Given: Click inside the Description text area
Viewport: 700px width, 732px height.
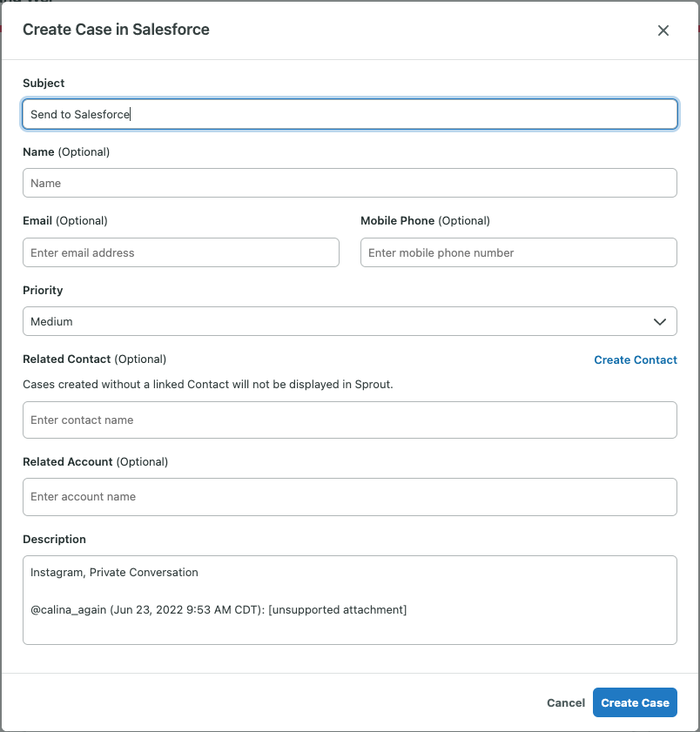Looking at the screenshot, I should [x=350, y=600].
